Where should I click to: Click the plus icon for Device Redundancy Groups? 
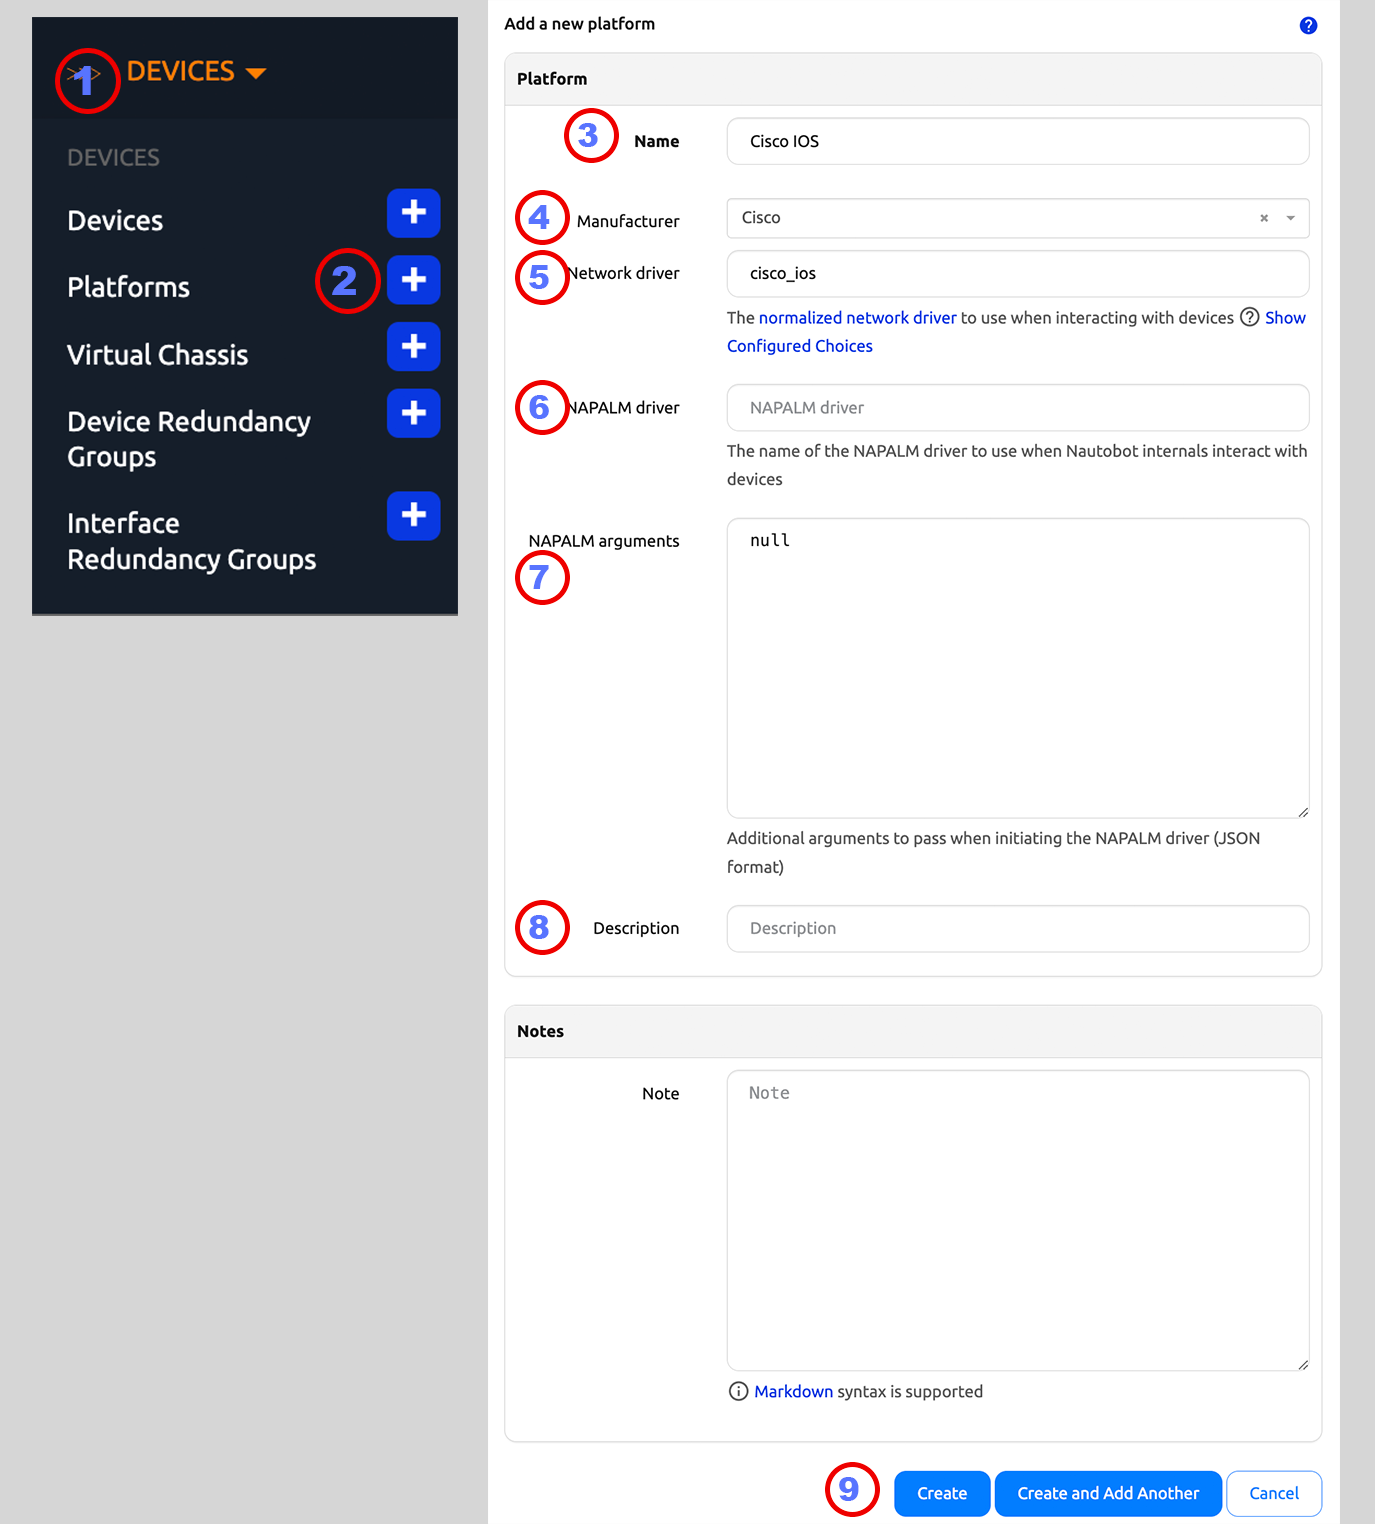[413, 413]
